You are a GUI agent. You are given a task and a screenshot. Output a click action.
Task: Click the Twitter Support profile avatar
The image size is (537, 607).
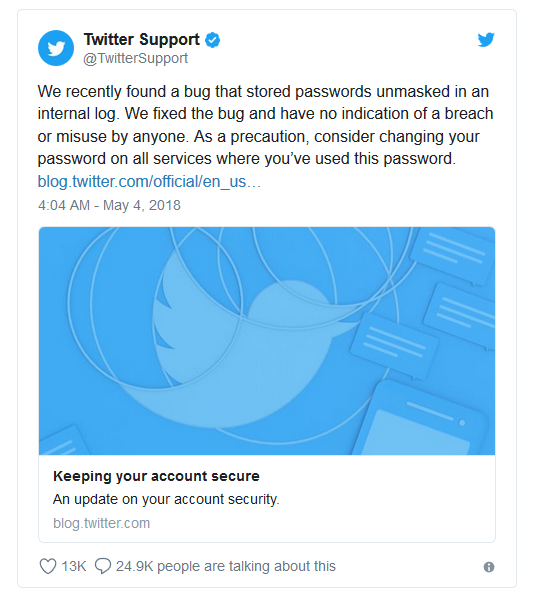pos(56,48)
